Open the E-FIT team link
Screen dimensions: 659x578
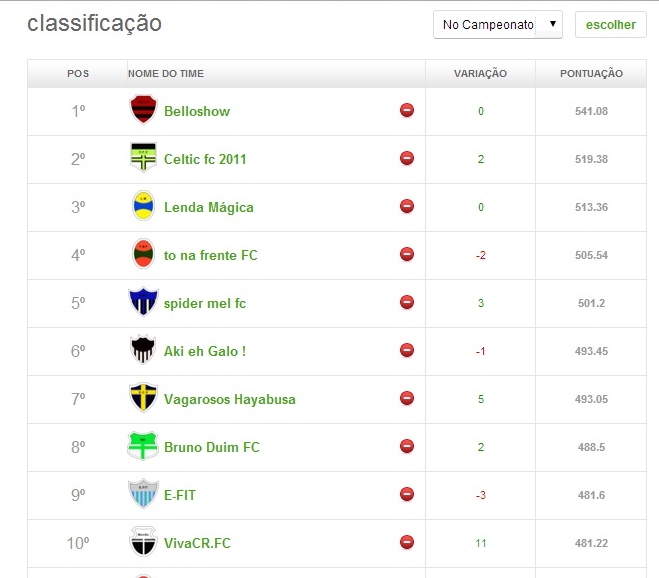pyautogui.click(x=180, y=495)
